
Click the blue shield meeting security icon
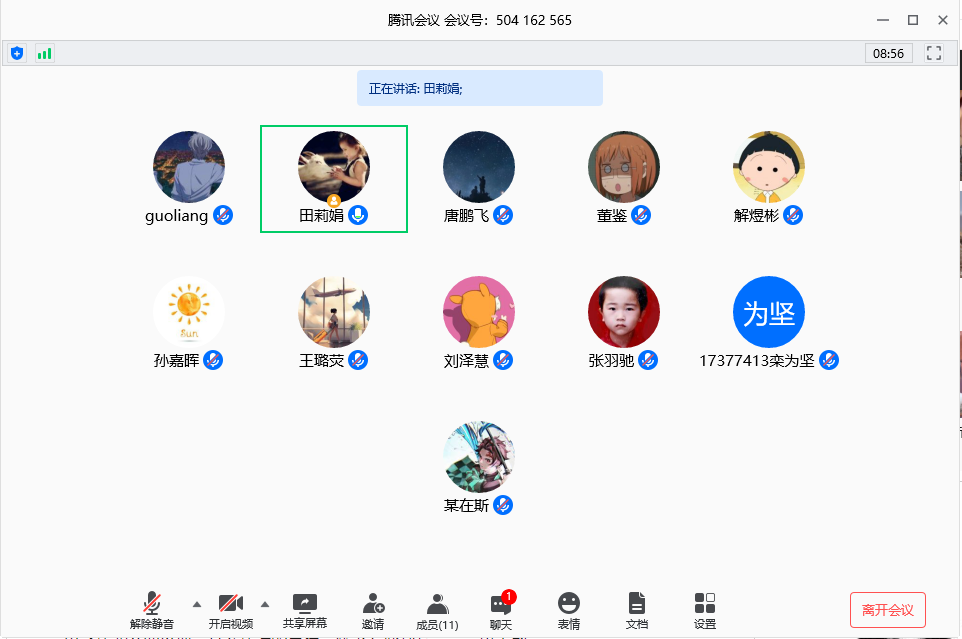point(16,52)
